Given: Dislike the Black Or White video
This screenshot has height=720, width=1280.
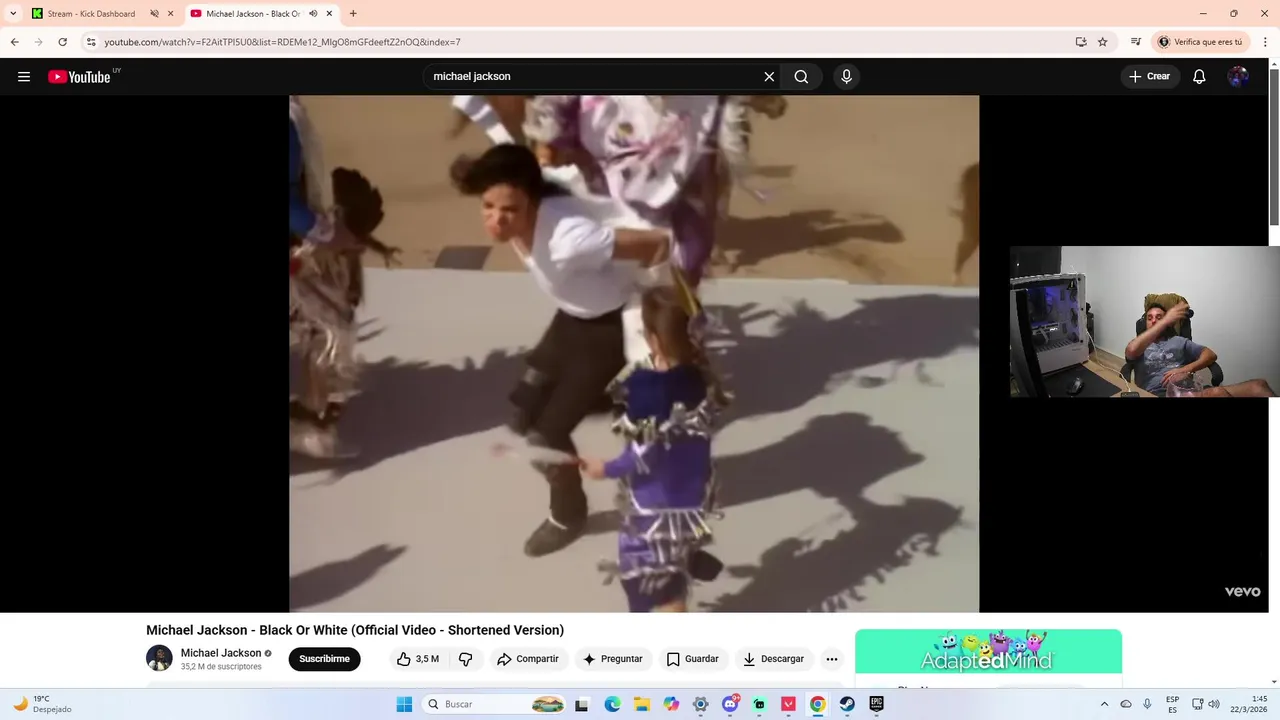Looking at the screenshot, I should [465, 659].
